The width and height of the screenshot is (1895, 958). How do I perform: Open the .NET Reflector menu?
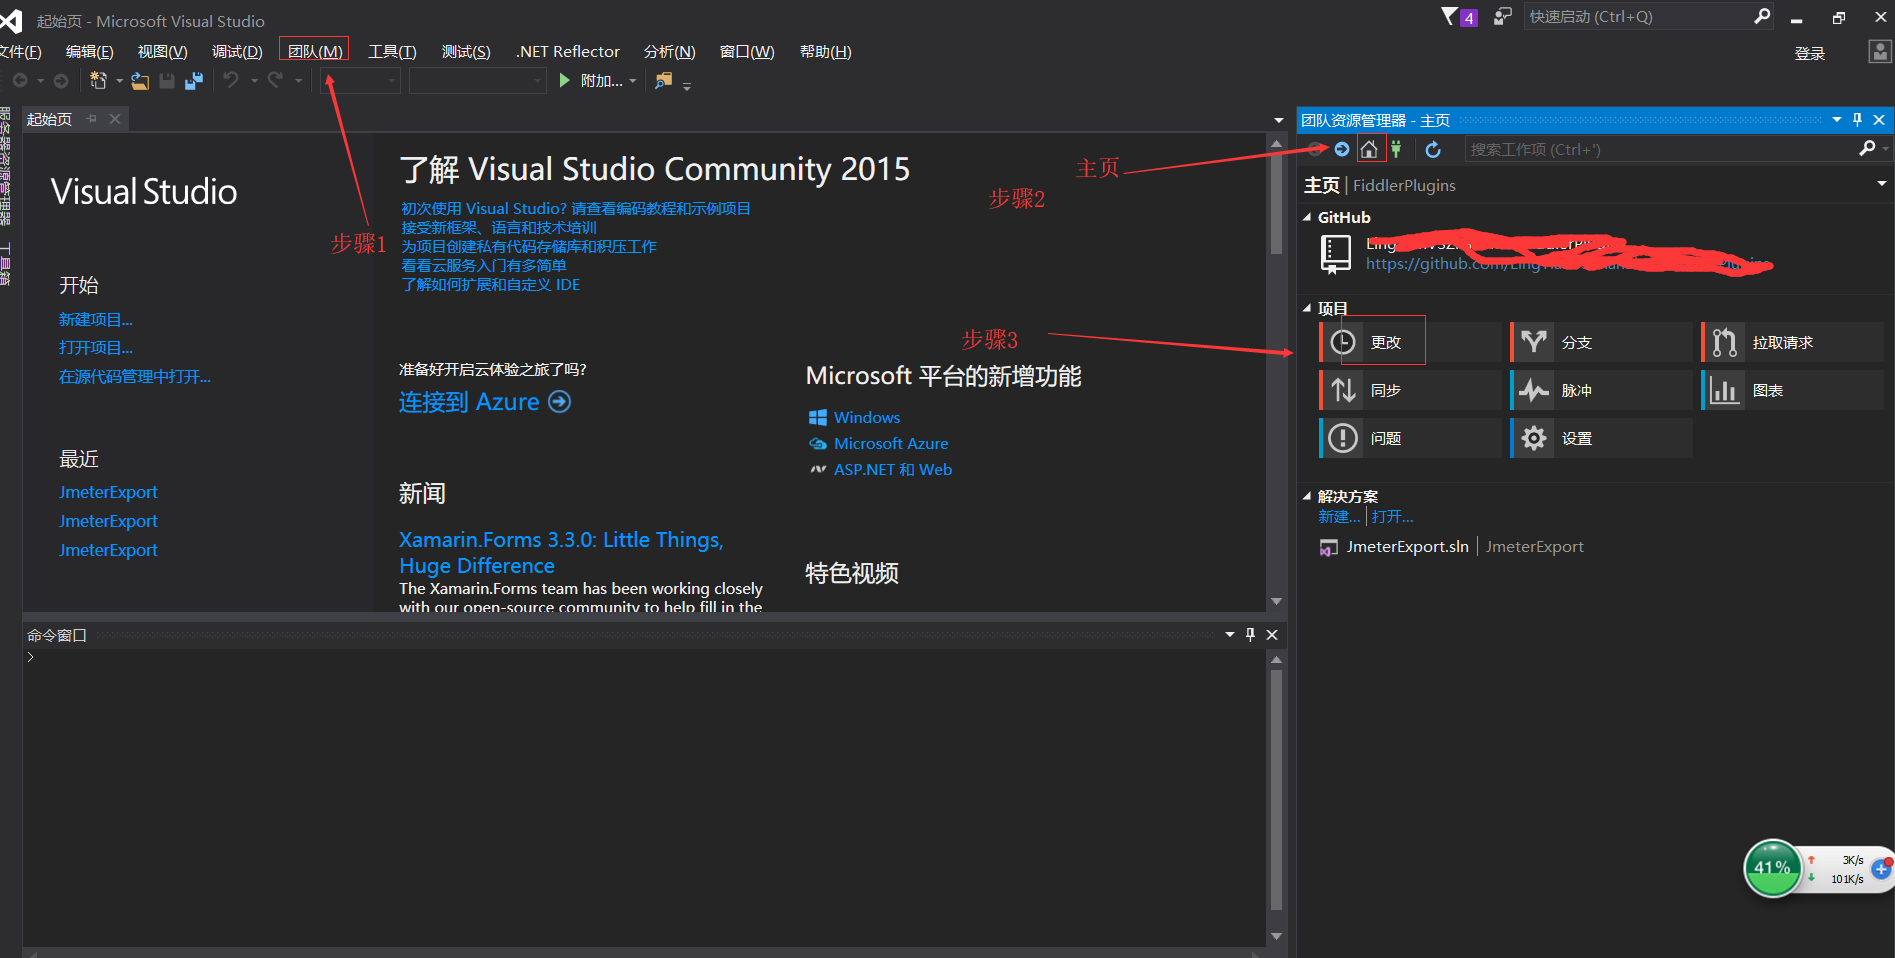pos(568,51)
